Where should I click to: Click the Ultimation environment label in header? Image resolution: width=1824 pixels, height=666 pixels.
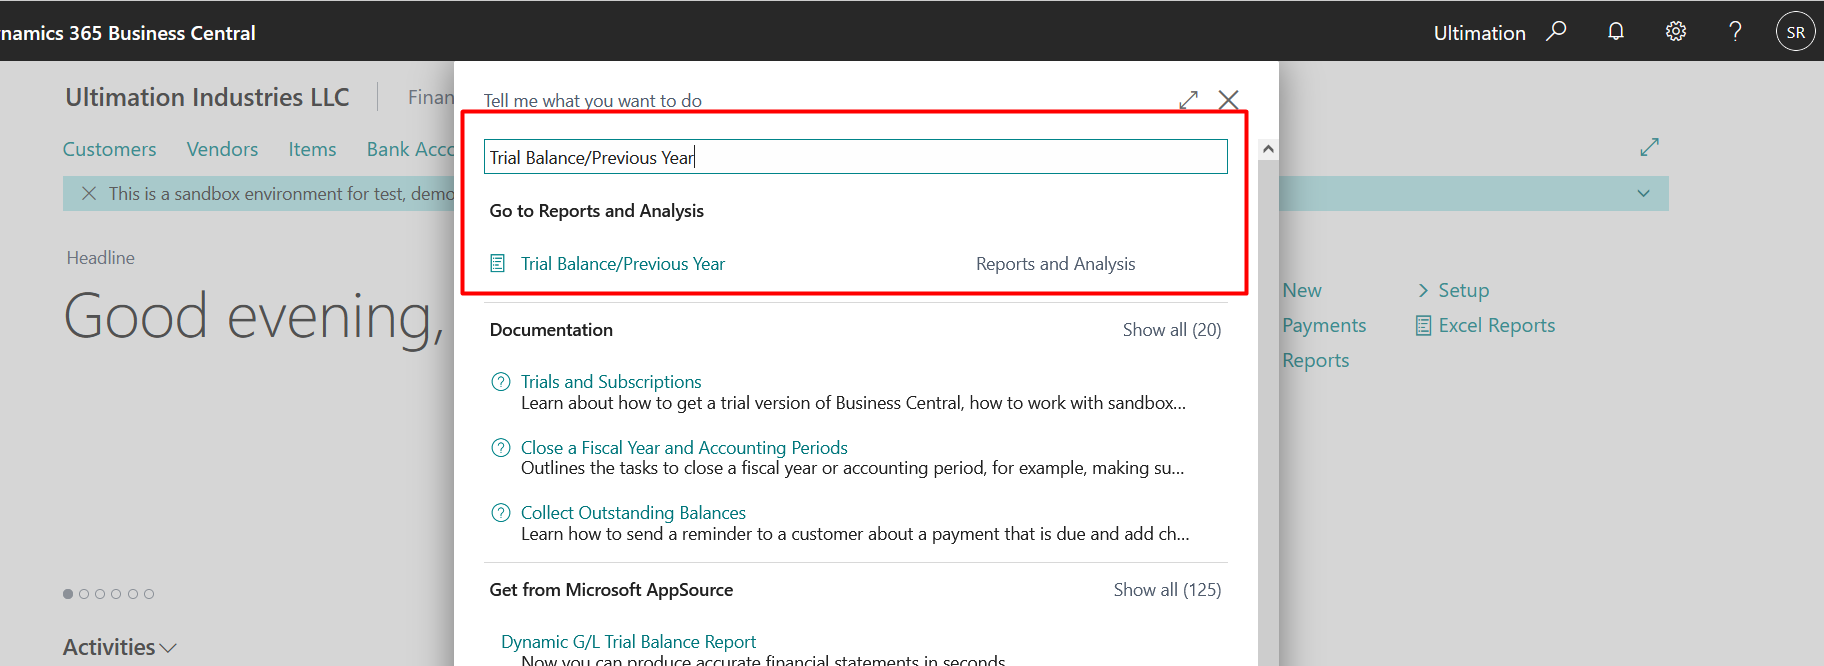[x=1479, y=33]
